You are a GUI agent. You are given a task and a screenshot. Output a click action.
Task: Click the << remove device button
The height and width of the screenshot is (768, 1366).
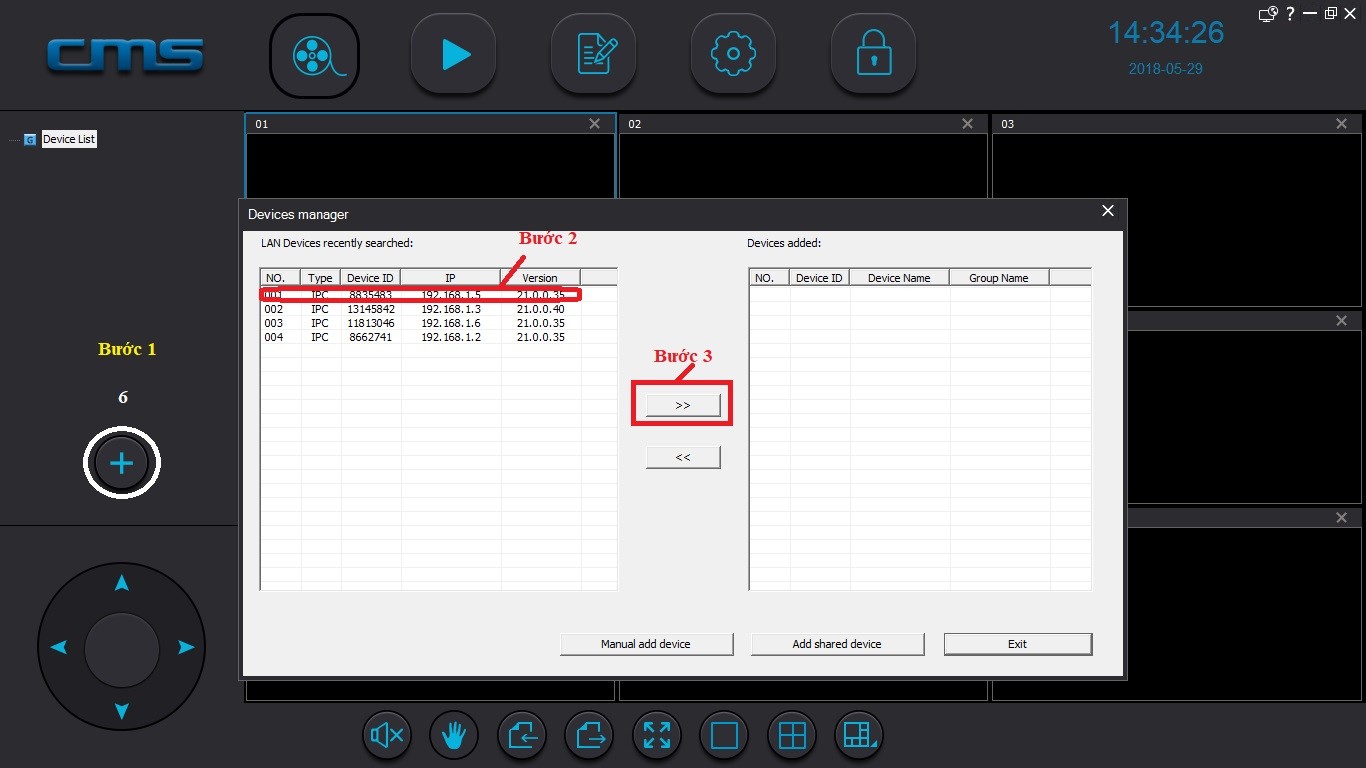pyautogui.click(x=683, y=457)
